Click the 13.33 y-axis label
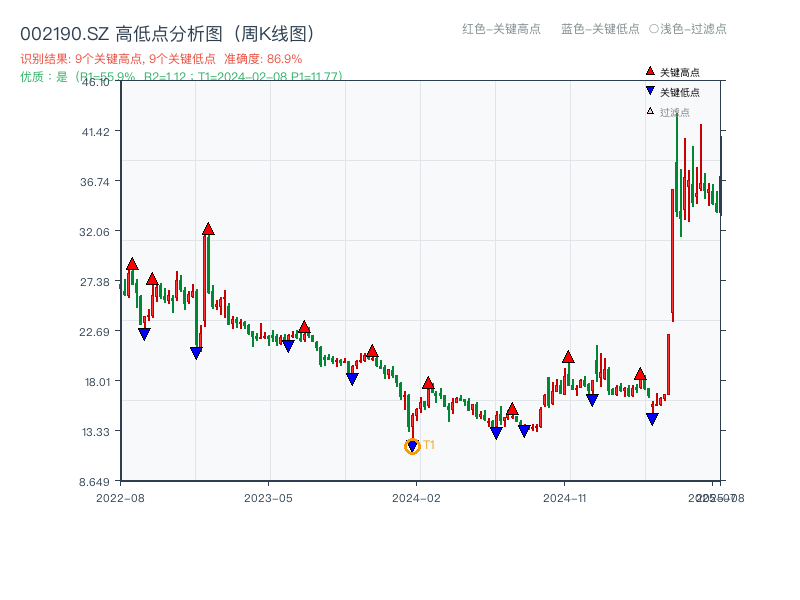Viewport: 800px width, 600px height. pyautogui.click(x=95, y=432)
